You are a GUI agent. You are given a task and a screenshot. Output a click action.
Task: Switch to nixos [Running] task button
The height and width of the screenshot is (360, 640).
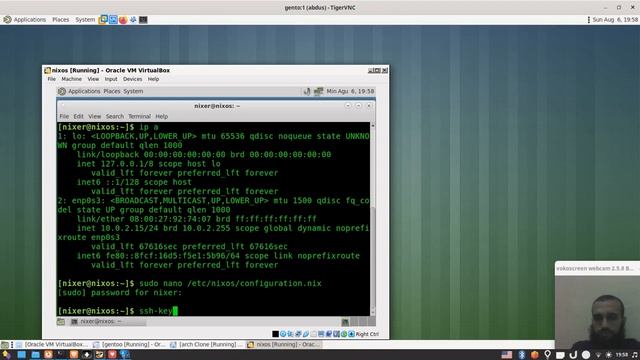(x=283, y=344)
